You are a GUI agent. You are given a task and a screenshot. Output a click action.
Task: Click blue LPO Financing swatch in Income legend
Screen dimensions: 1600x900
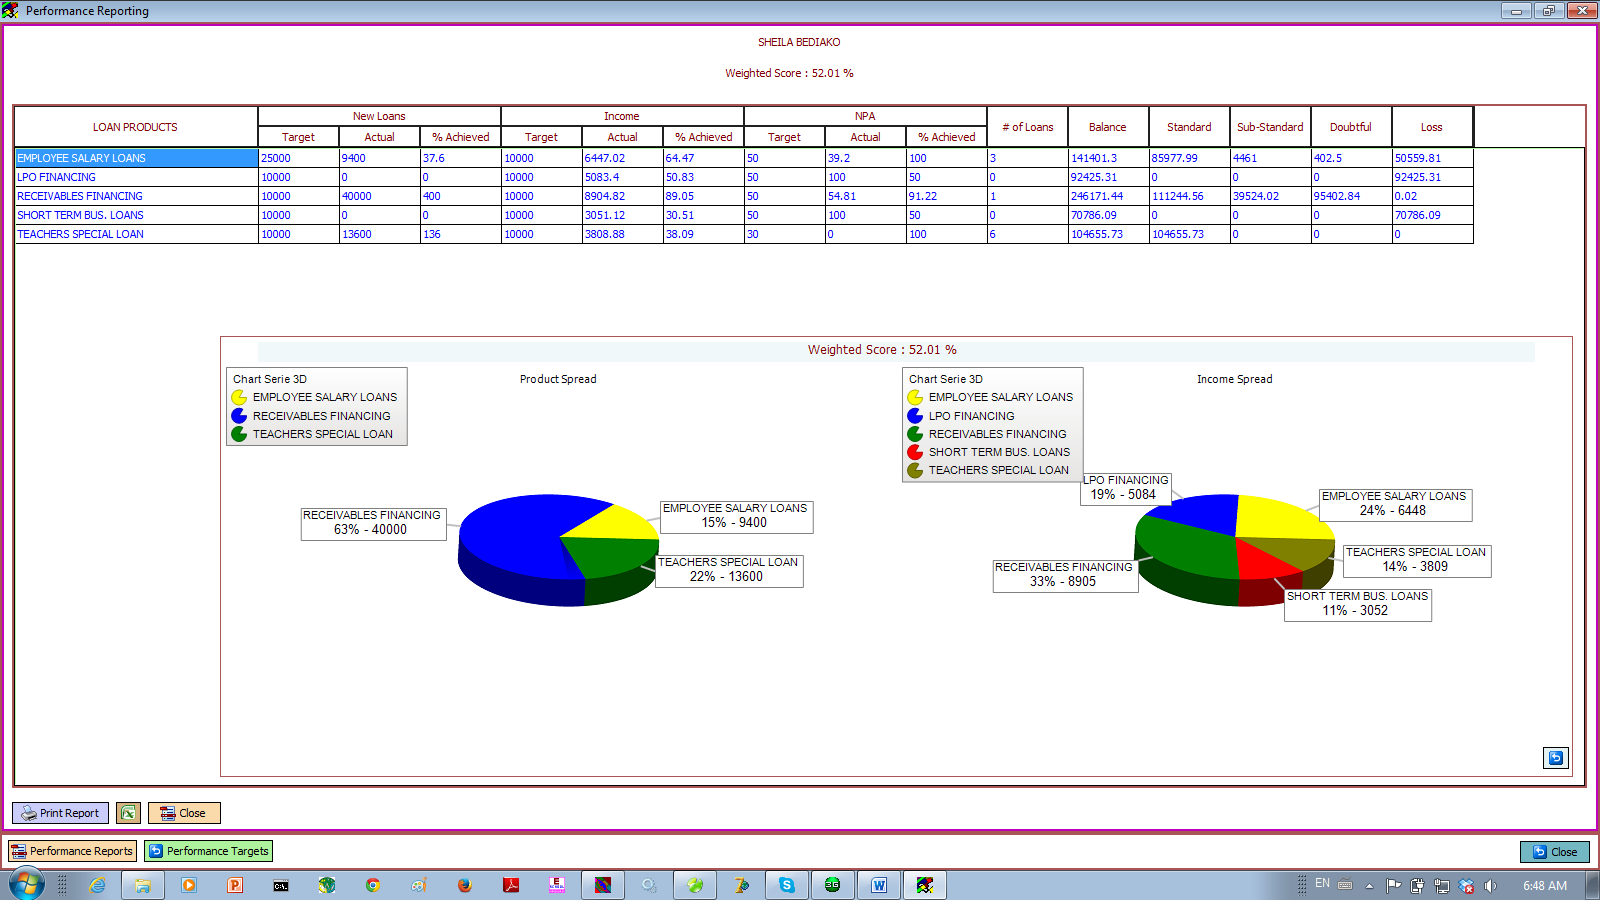(915, 416)
